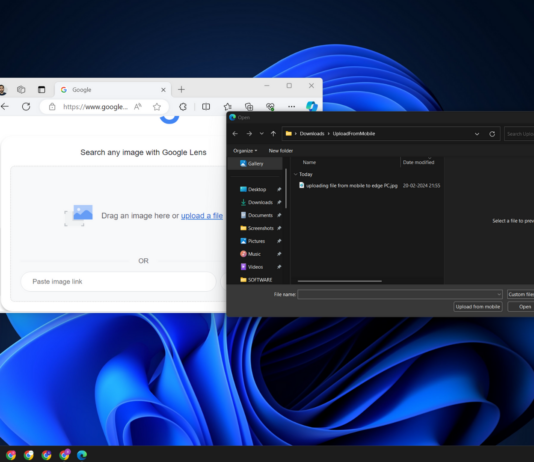Viewport: 534px width, 462px height.
Task: Click the Upload from mobile button
Action: (478, 307)
